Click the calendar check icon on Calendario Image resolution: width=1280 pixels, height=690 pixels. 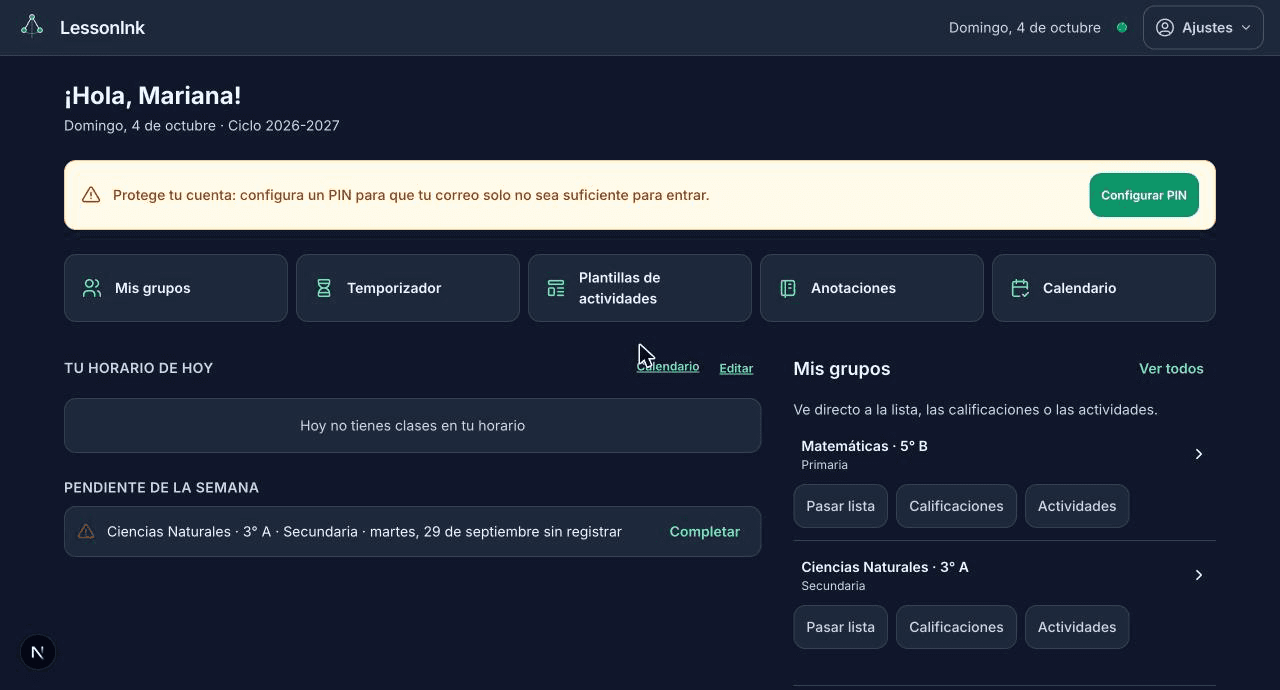coord(1020,288)
